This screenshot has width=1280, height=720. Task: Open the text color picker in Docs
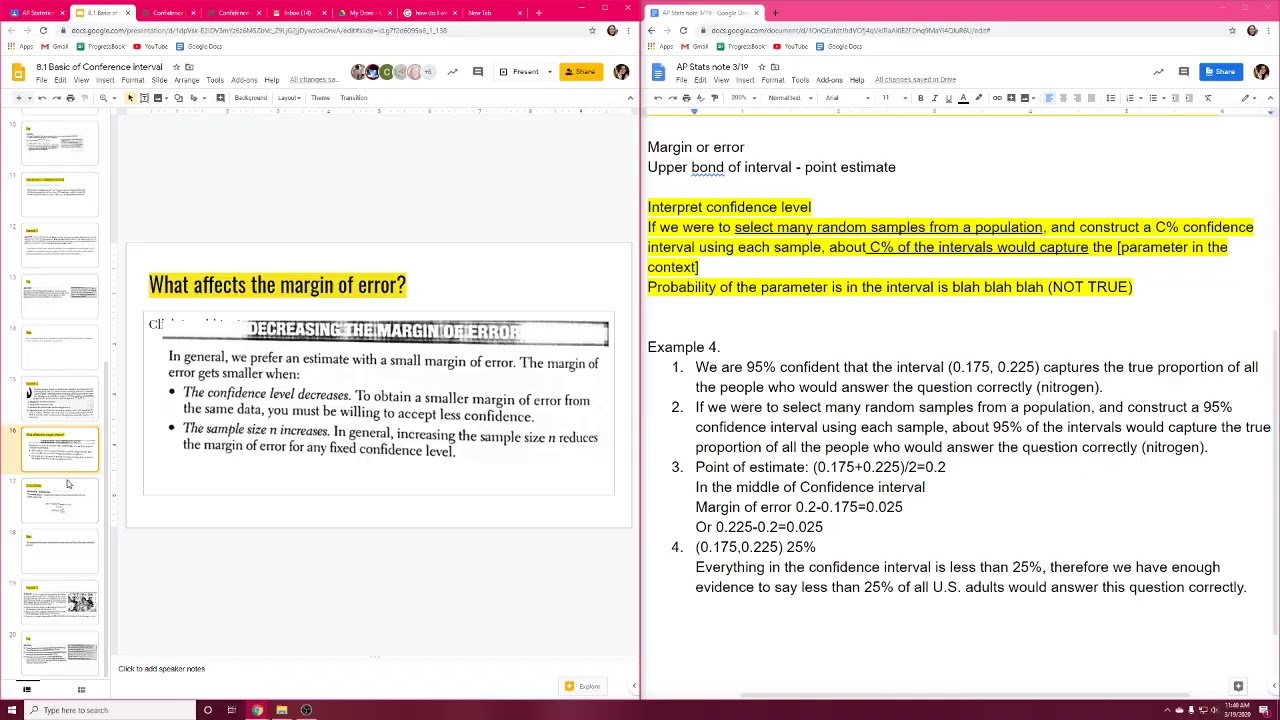(963, 98)
